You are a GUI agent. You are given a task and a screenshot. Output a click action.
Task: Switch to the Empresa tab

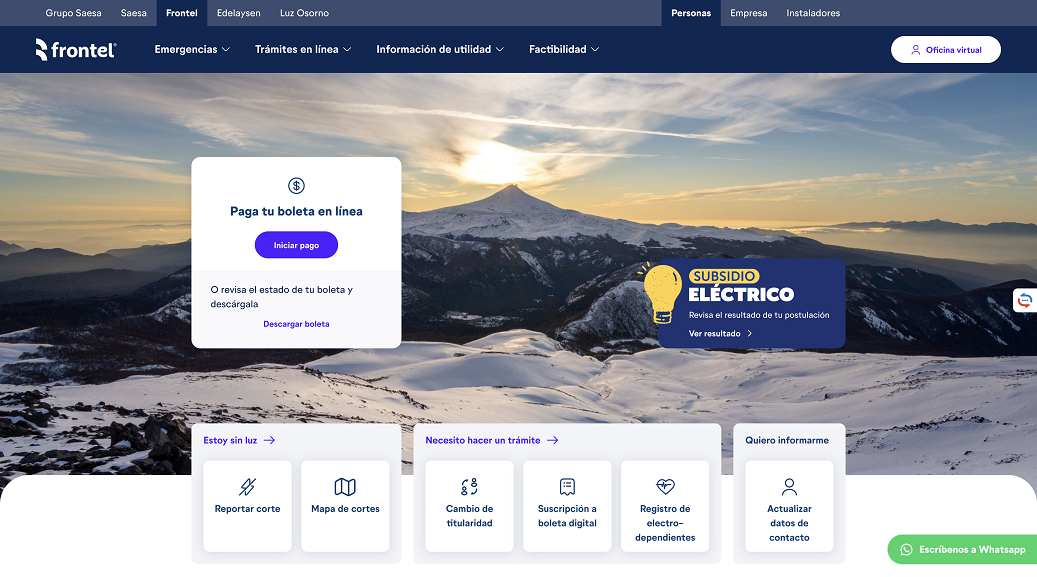(749, 13)
